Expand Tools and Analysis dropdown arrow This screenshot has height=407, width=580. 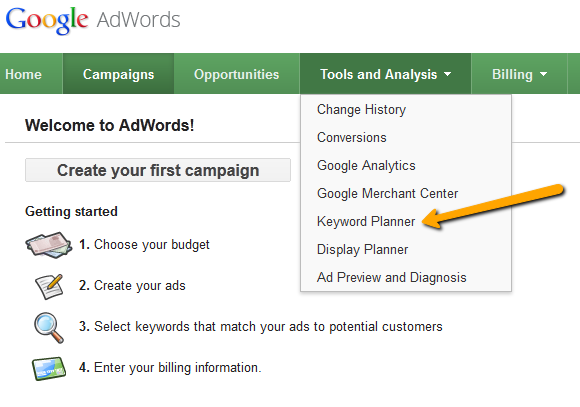pyautogui.click(x=448, y=74)
